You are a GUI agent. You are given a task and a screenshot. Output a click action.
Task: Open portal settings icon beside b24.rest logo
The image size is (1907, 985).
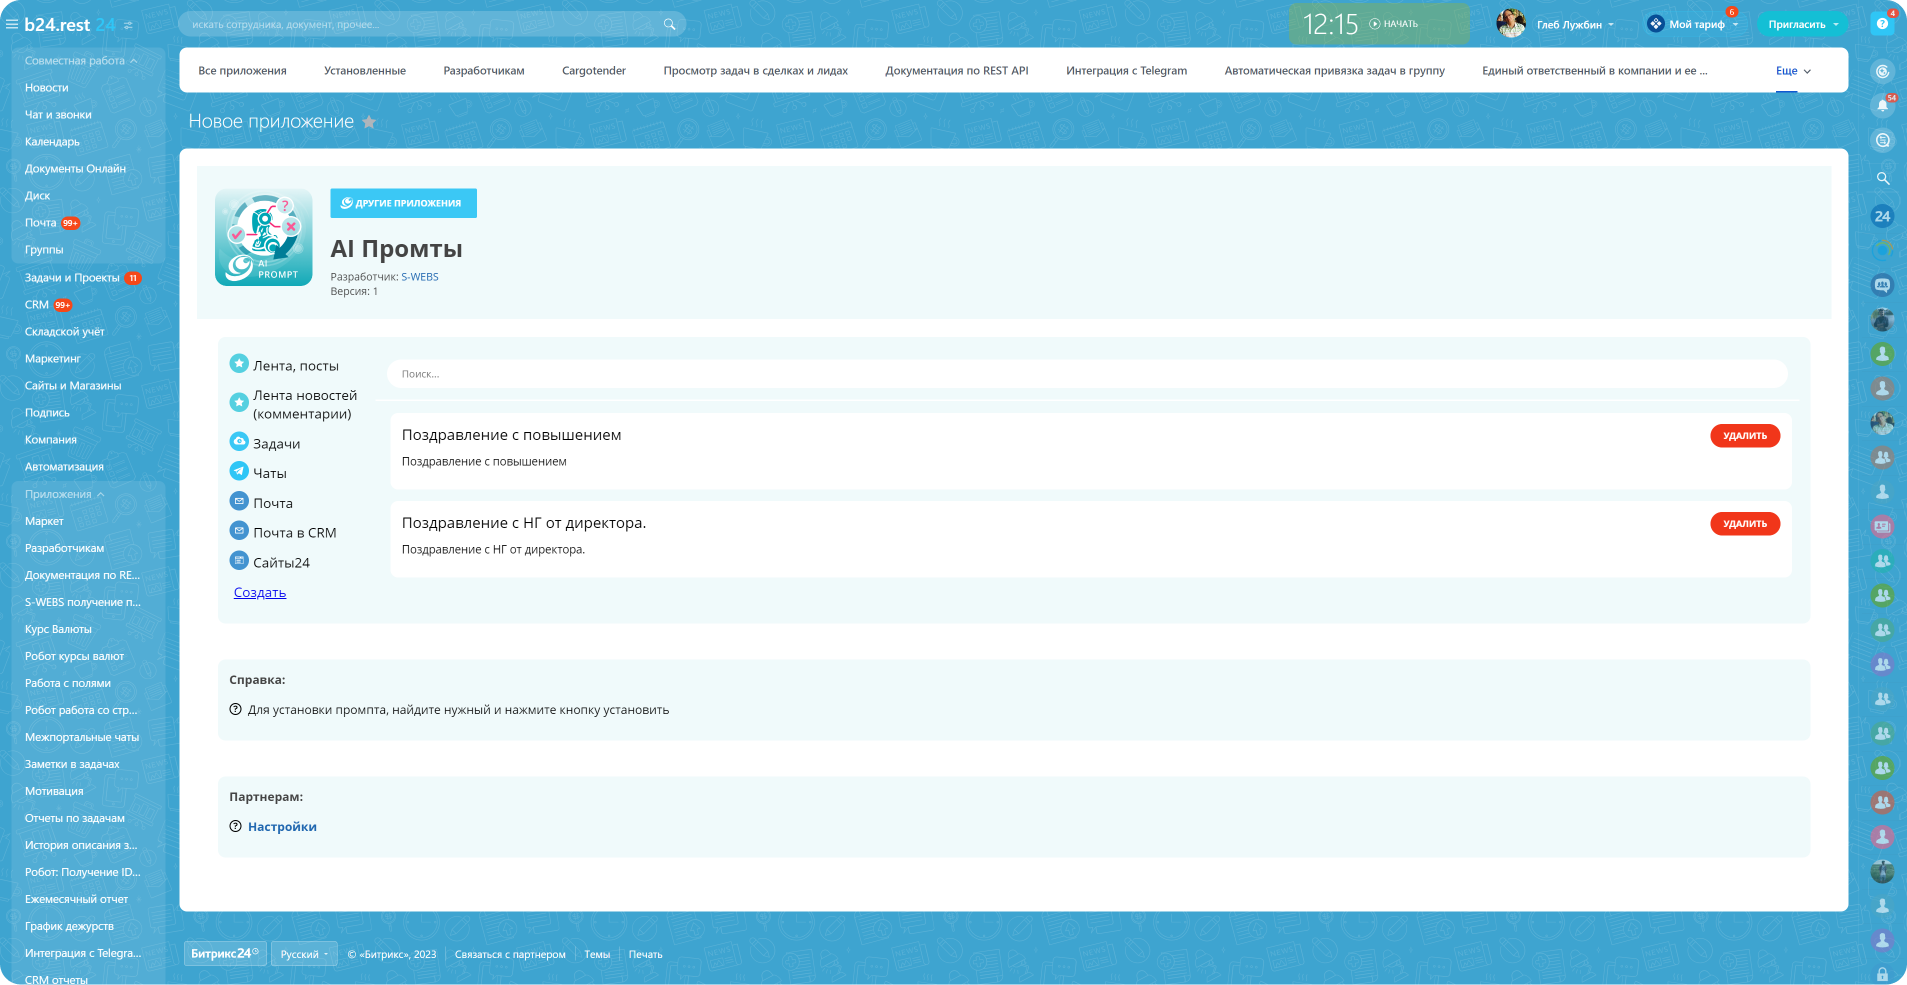pos(128,25)
